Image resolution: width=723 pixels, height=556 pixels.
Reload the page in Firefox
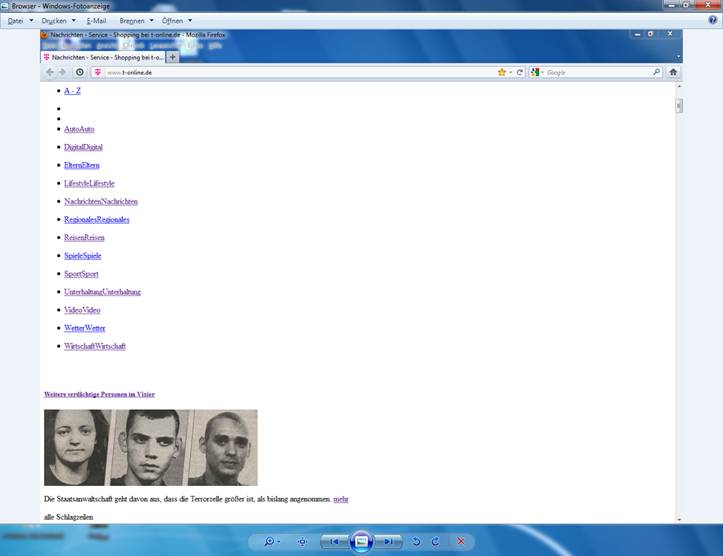coord(520,72)
